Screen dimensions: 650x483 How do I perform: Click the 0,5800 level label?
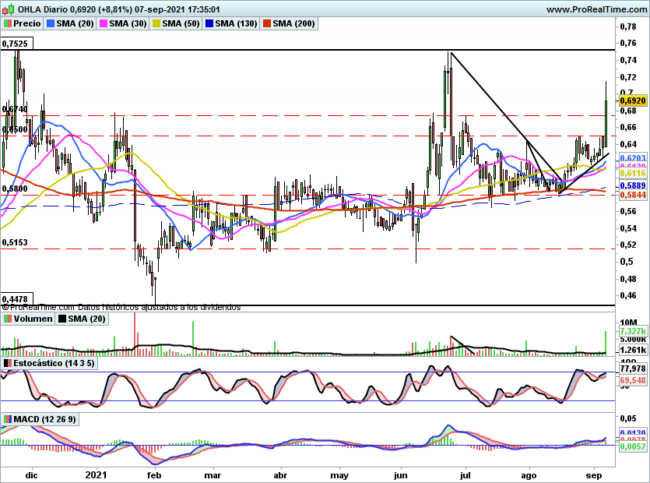click(x=15, y=189)
